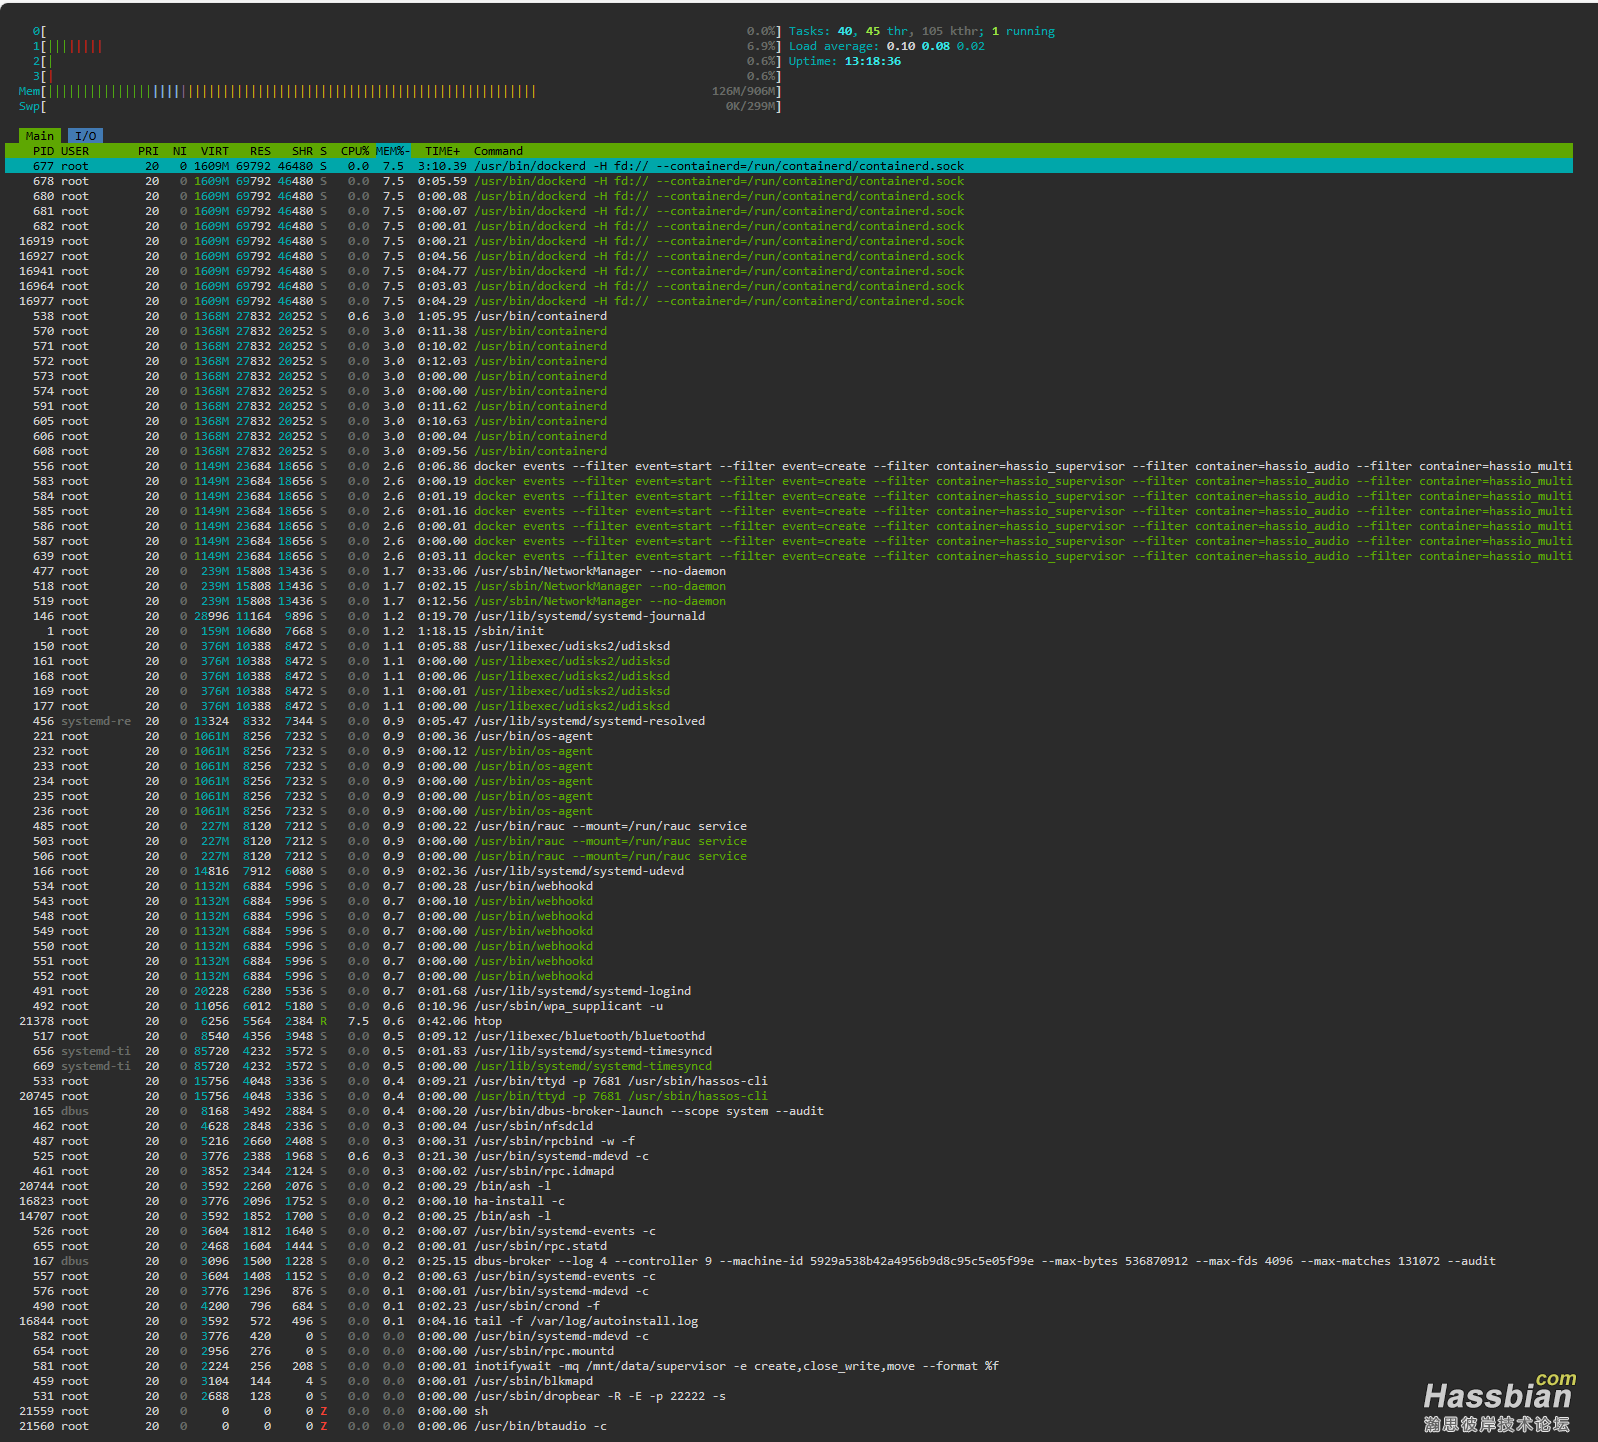Sort by TIME+ column header
This screenshot has width=1598, height=1442.
coord(443,151)
